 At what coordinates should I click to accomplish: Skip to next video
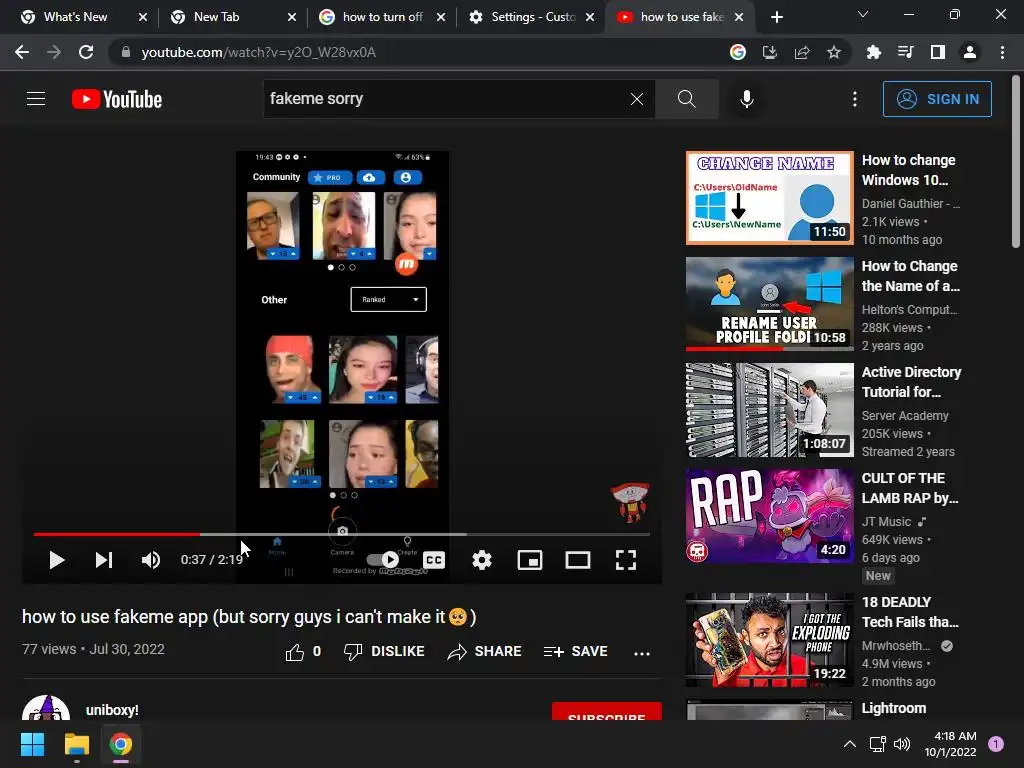click(x=104, y=560)
